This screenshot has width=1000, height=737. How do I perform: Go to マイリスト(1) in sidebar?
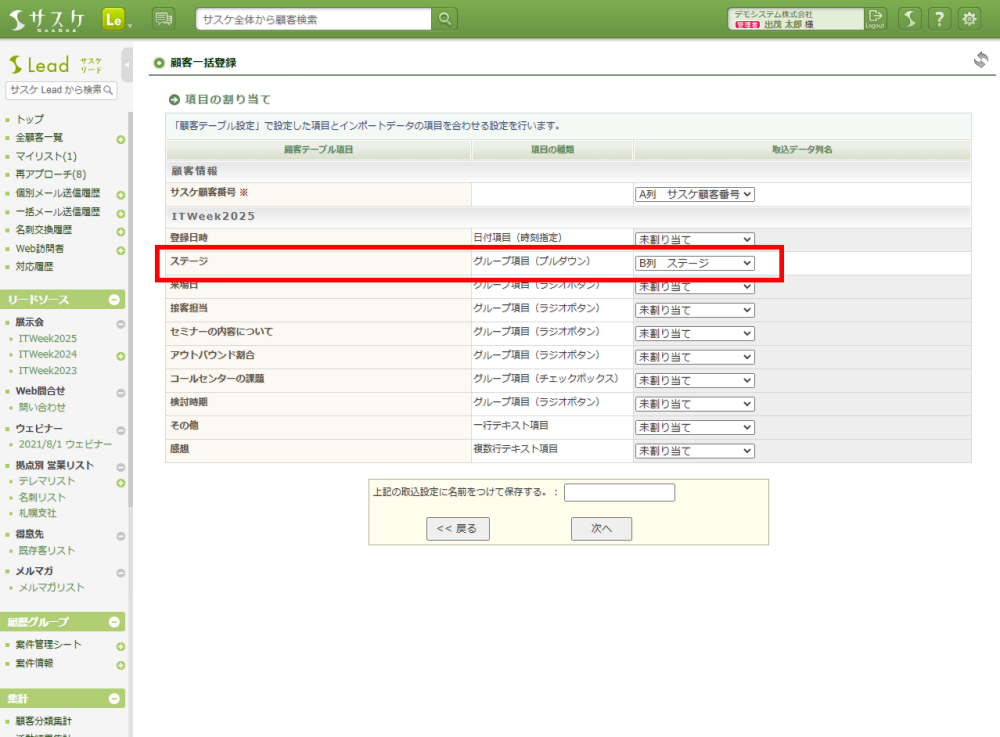click(x=46, y=156)
